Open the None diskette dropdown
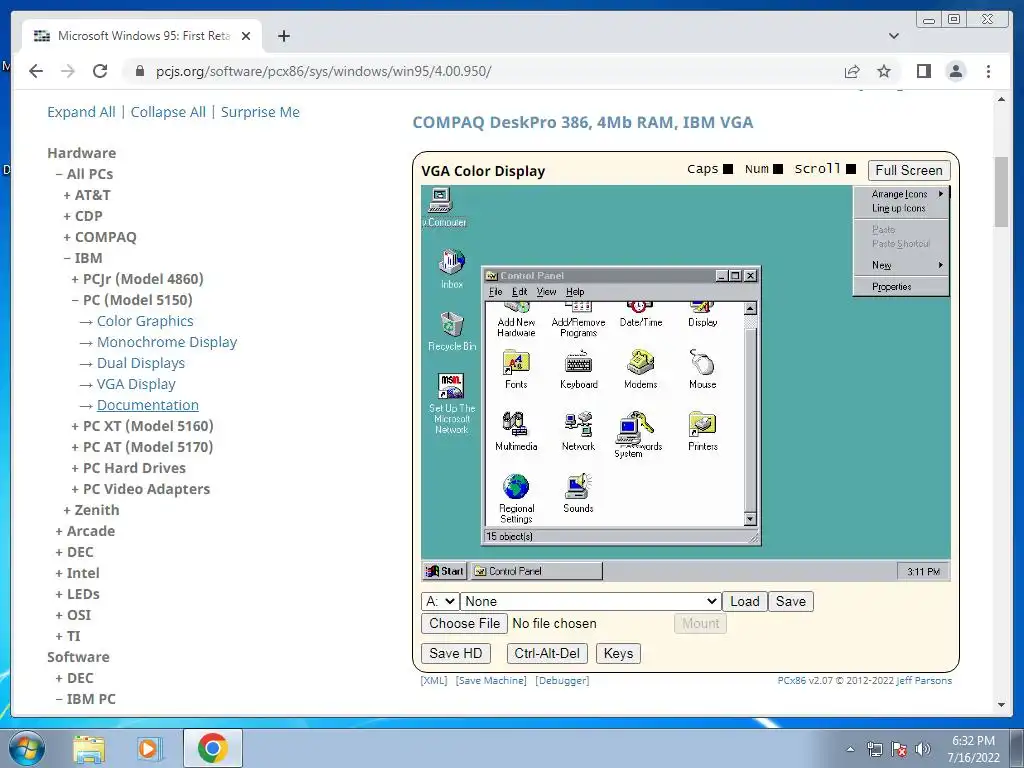This screenshot has width=1024, height=768. coord(590,601)
